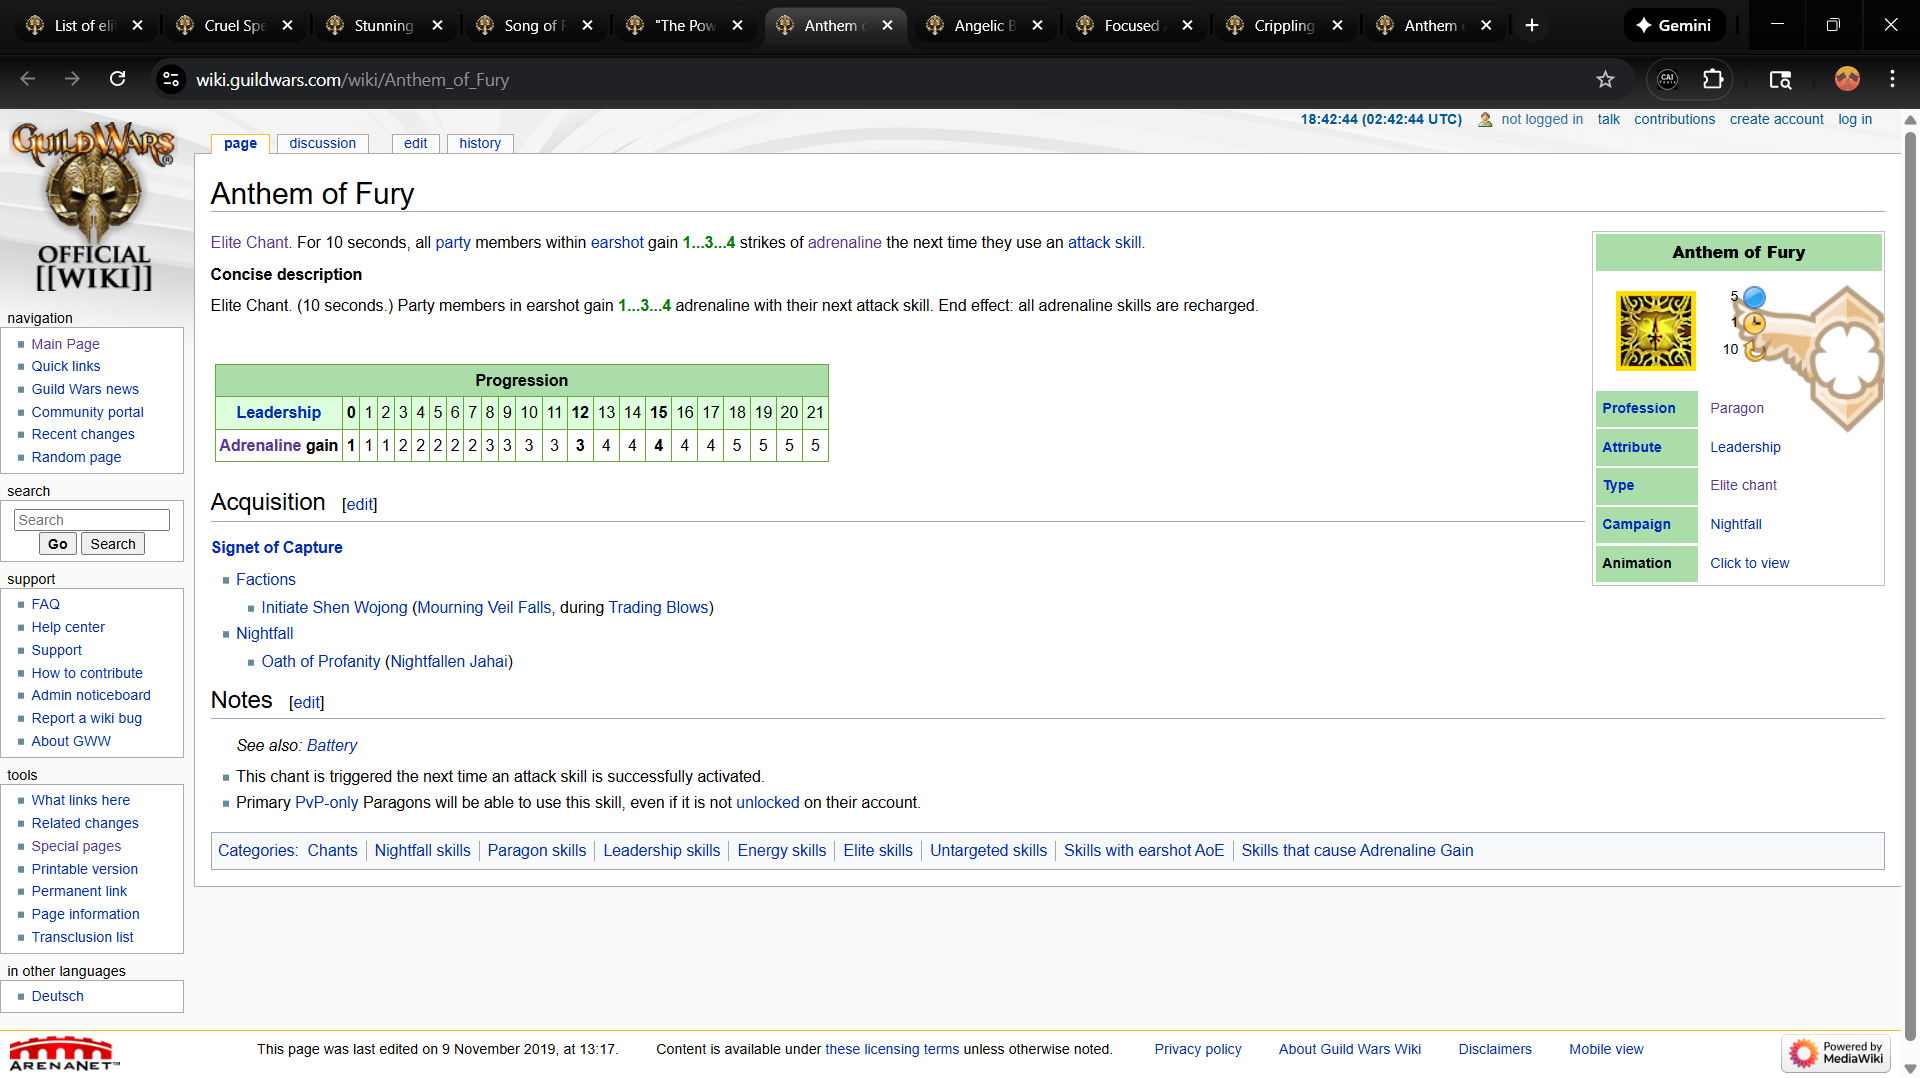Click 'What links here' tool link
The height and width of the screenshot is (1078, 1920).
tap(80, 800)
